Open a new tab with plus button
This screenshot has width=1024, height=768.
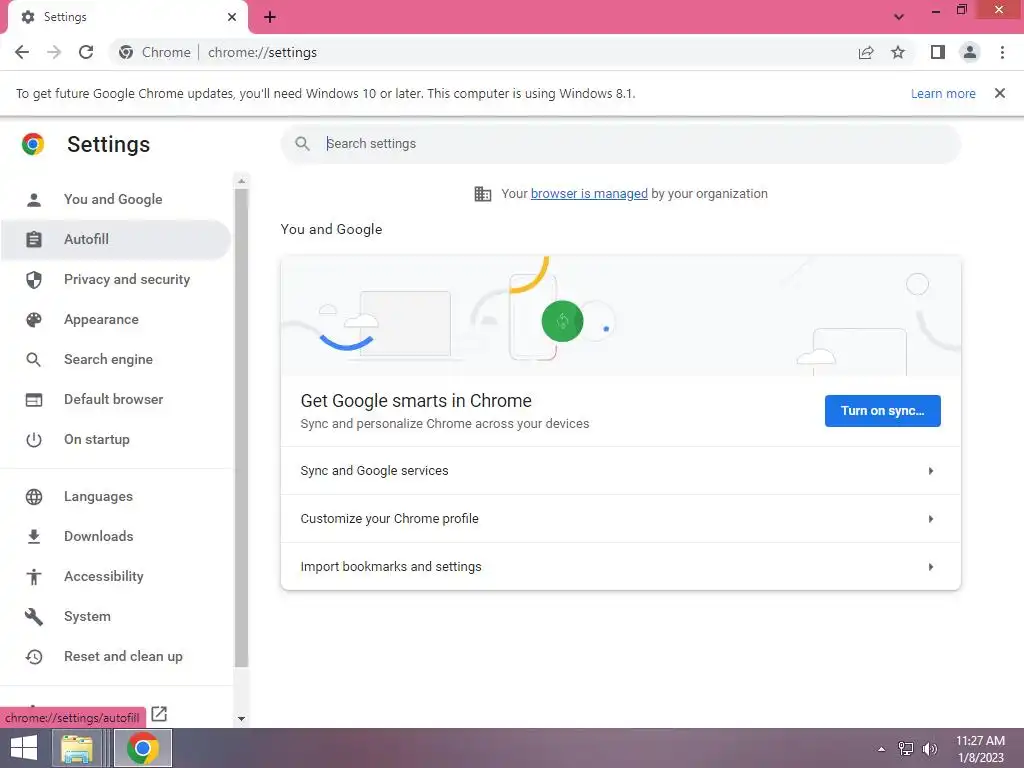270,17
